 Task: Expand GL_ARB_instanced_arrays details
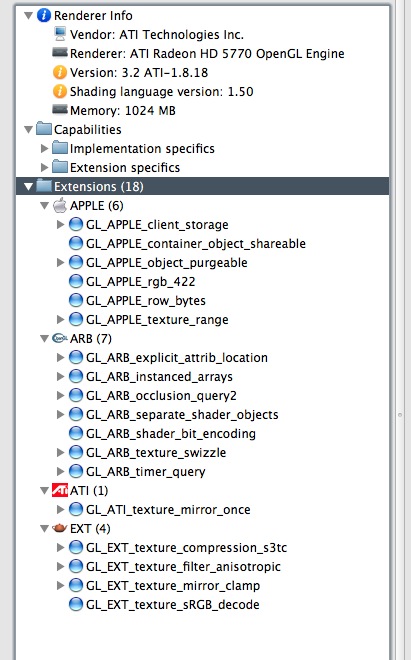pos(61,376)
